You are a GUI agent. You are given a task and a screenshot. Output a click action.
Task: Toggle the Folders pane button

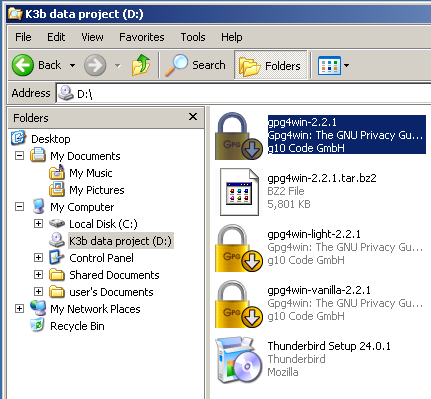[x=270, y=65]
